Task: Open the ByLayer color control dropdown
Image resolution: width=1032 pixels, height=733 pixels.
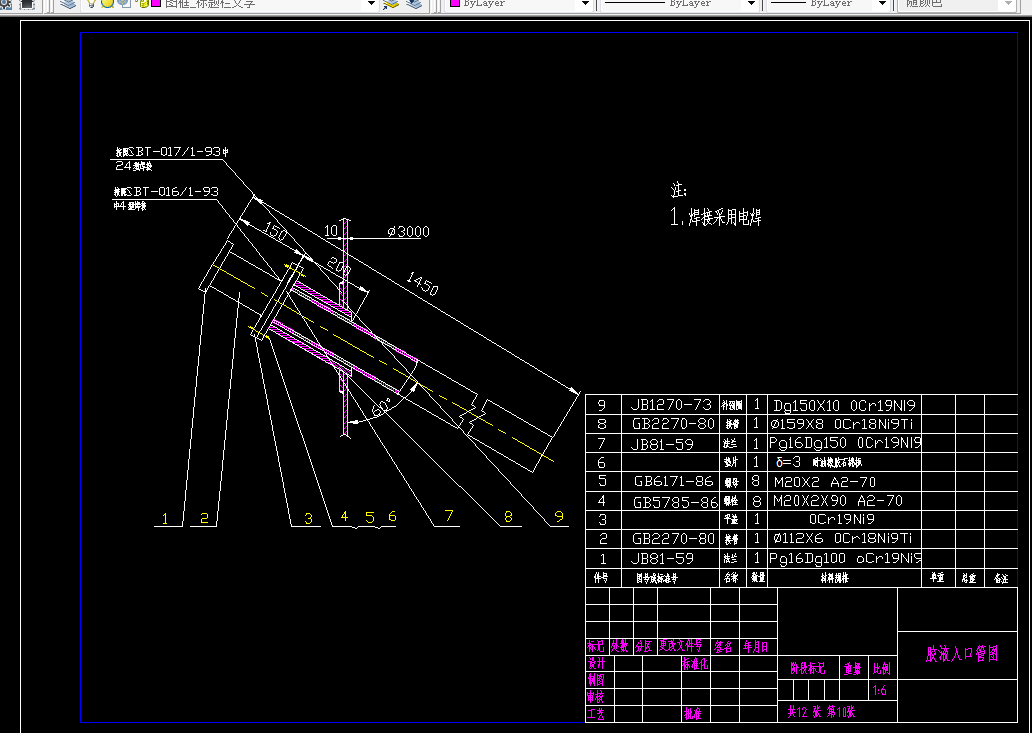Action: pyautogui.click(x=519, y=3)
